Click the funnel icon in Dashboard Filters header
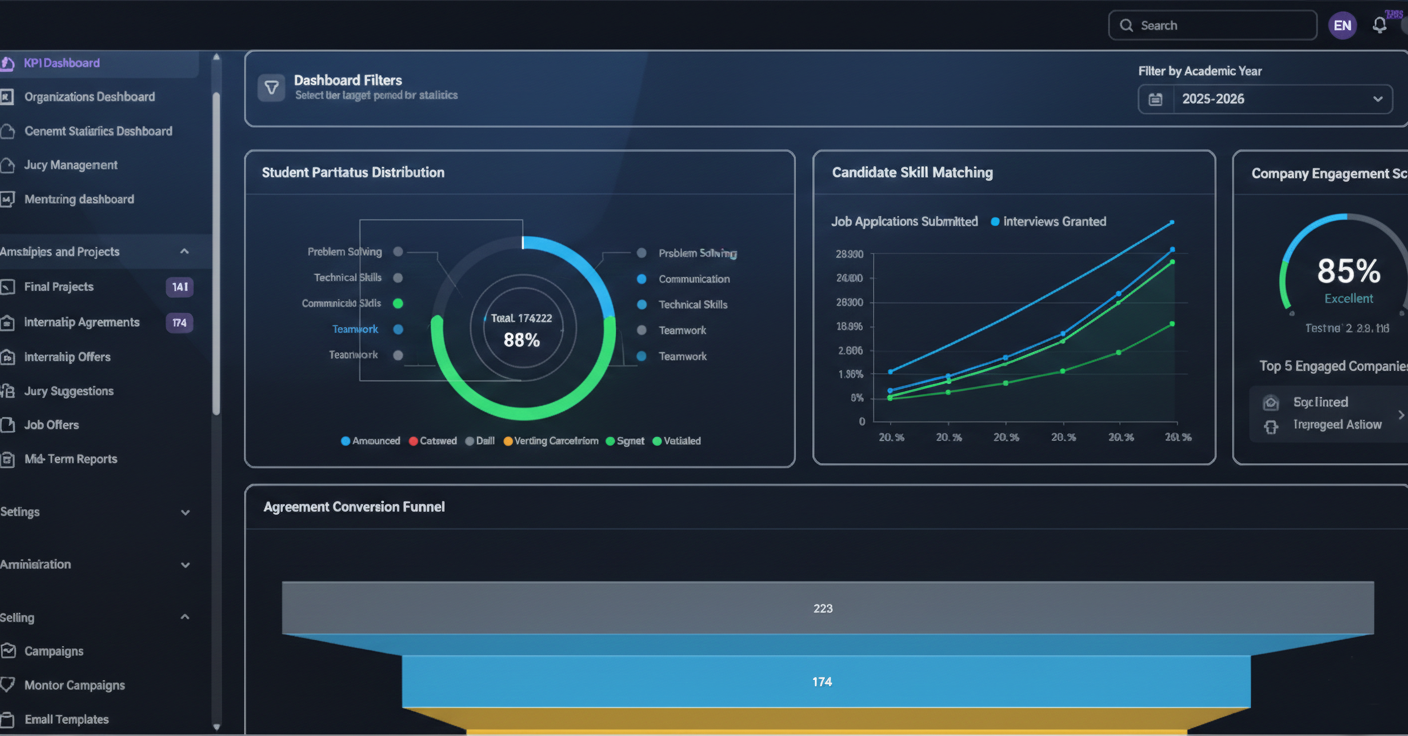 (271, 88)
